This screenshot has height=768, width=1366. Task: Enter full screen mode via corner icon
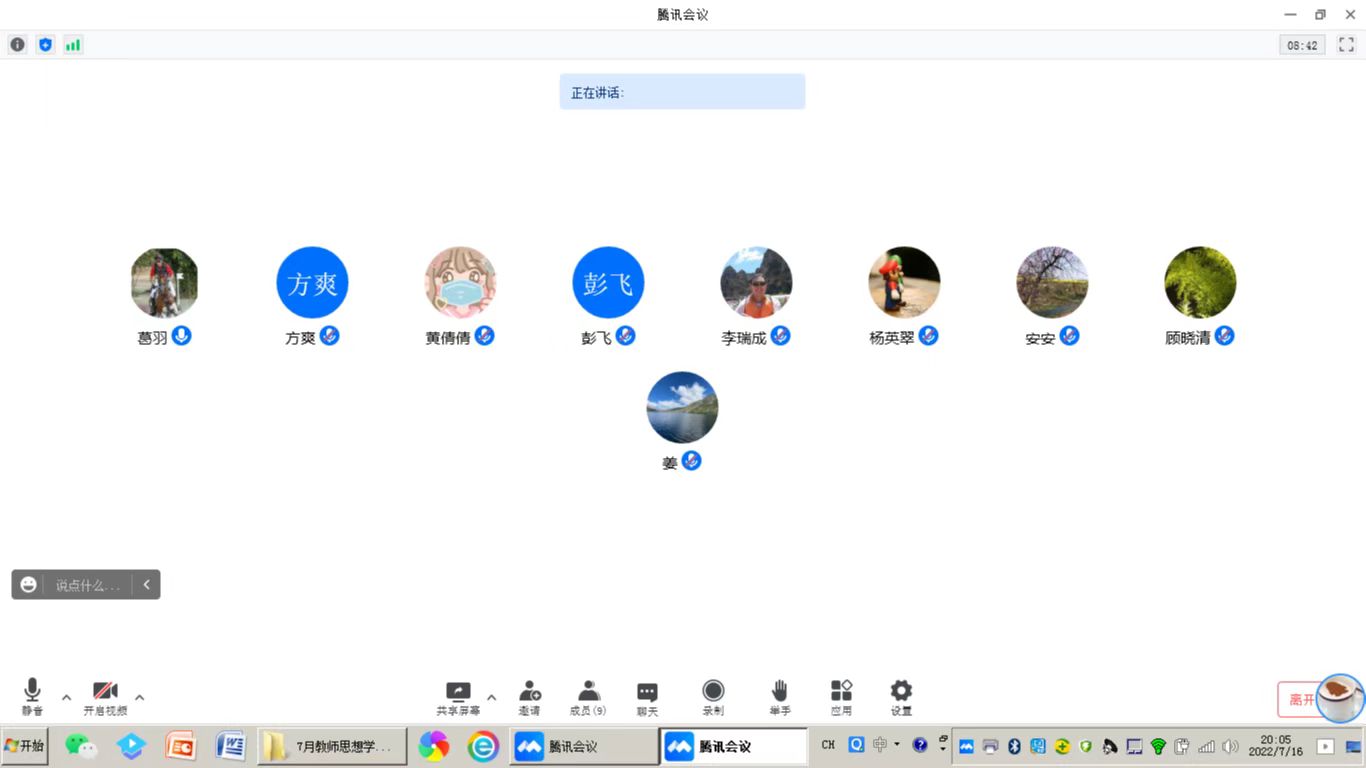[1346, 45]
